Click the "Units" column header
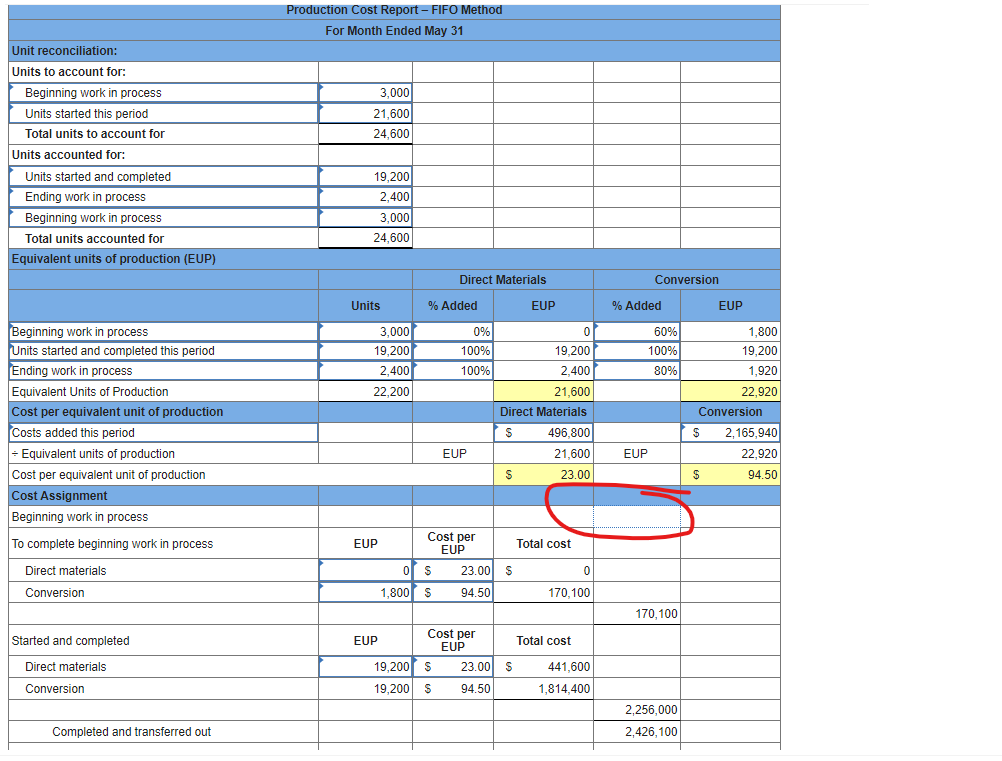Viewport: 1002px width, 761px height. point(366,305)
